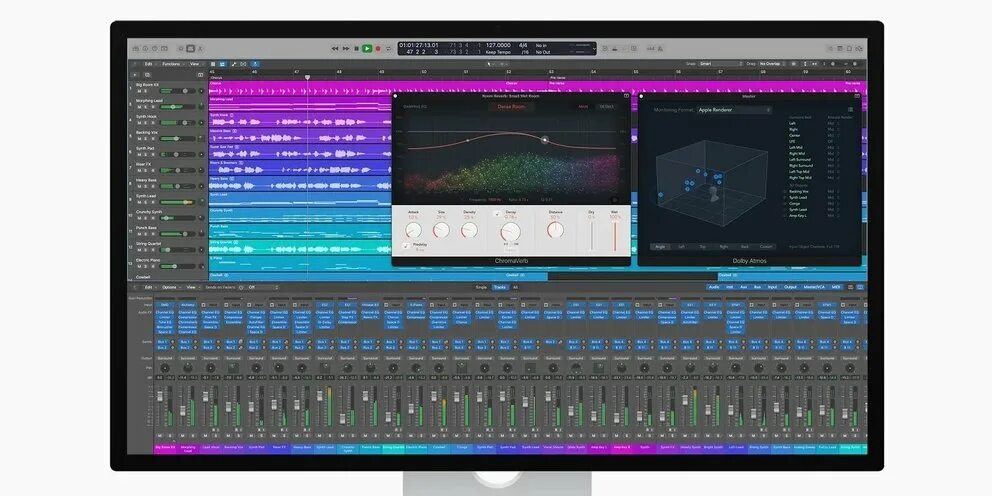
Task: Open the Smart Controls icon
Action: (181, 49)
